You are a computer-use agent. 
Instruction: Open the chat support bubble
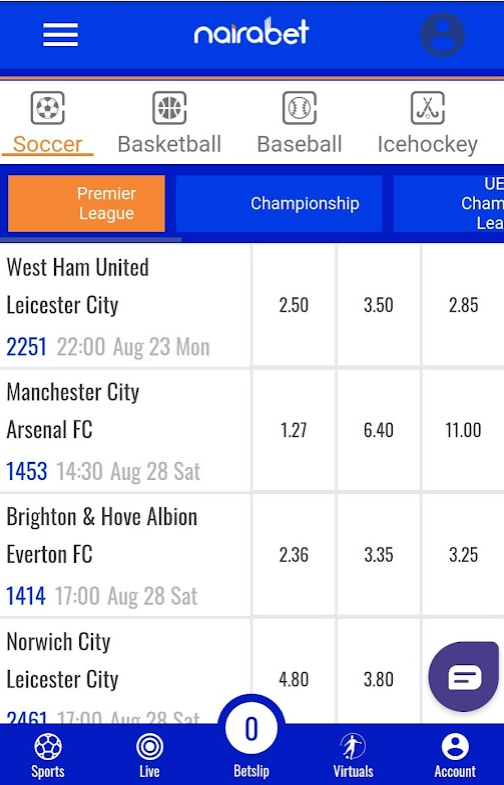pyautogui.click(x=463, y=677)
